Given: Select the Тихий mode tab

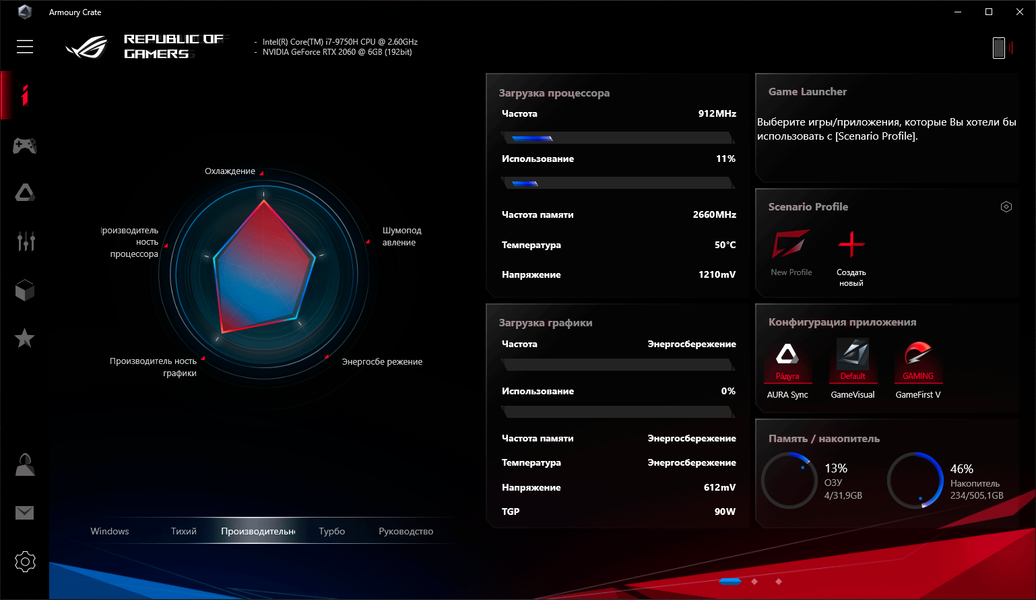Looking at the screenshot, I should [x=184, y=531].
